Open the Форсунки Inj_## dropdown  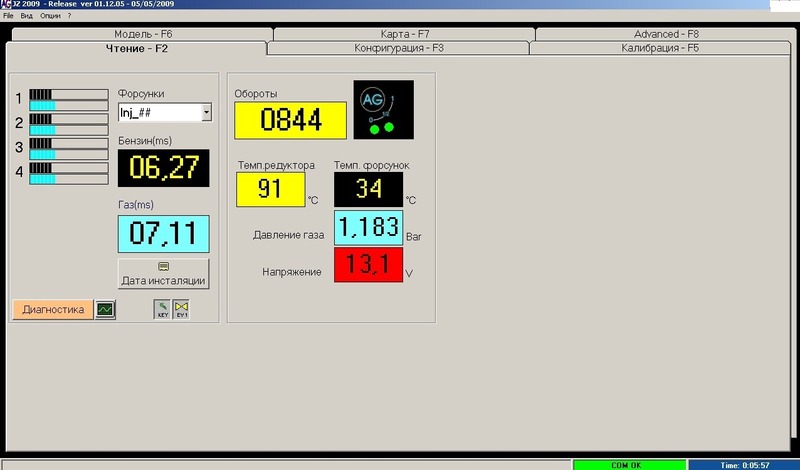click(207, 113)
